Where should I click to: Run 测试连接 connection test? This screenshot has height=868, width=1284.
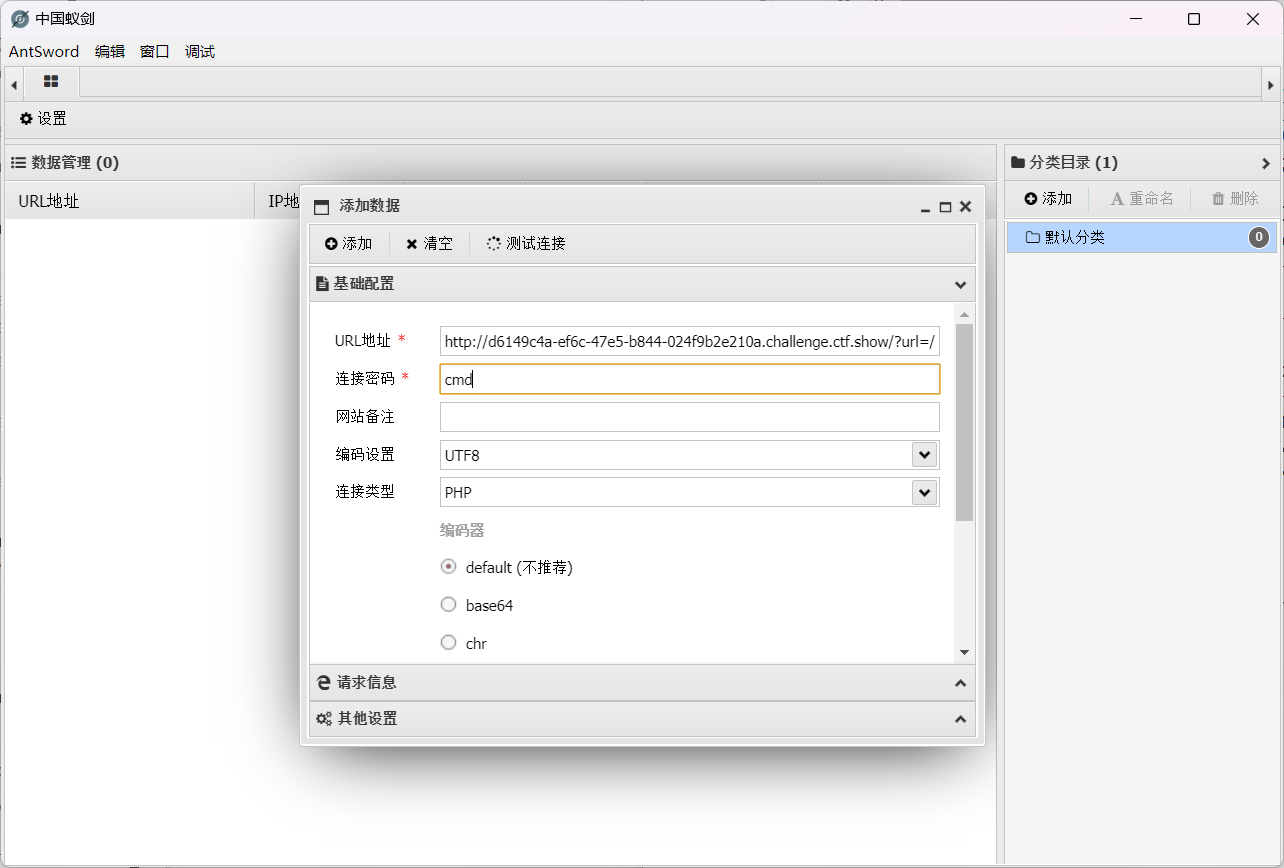(526, 244)
